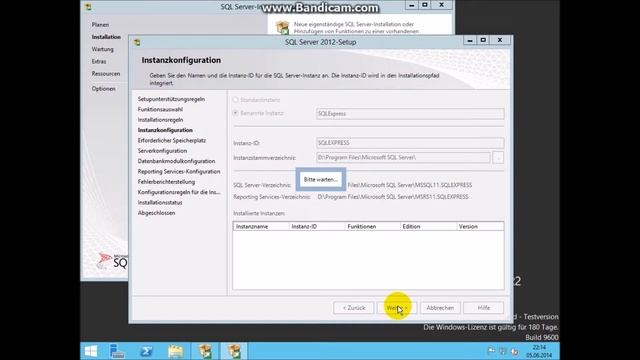Select Installationsstatus step
This screenshot has height=360, width=640.
coord(160,202)
